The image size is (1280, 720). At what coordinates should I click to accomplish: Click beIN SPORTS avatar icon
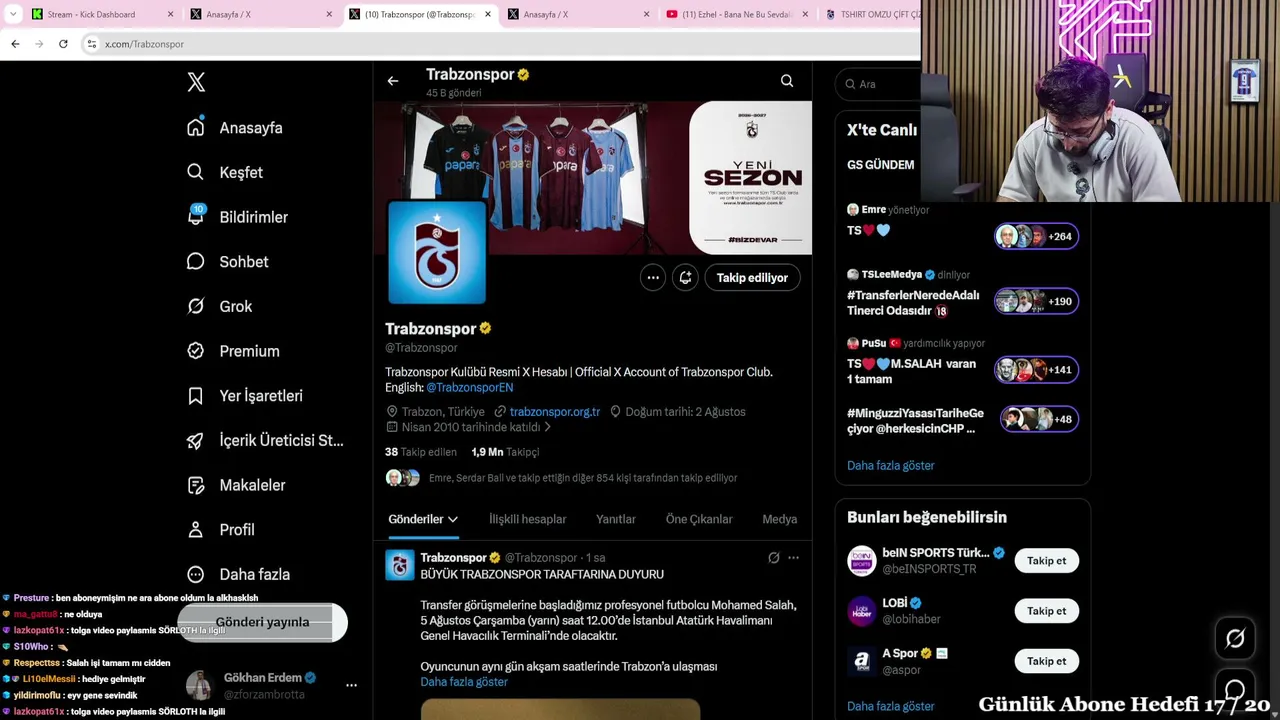pos(862,561)
